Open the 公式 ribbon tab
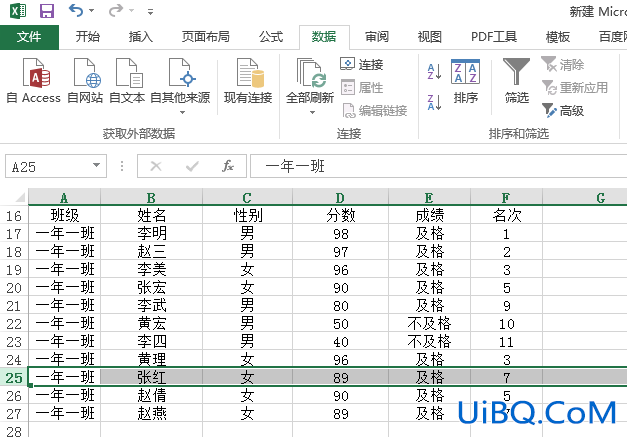The height and width of the screenshot is (437, 627). (x=271, y=37)
